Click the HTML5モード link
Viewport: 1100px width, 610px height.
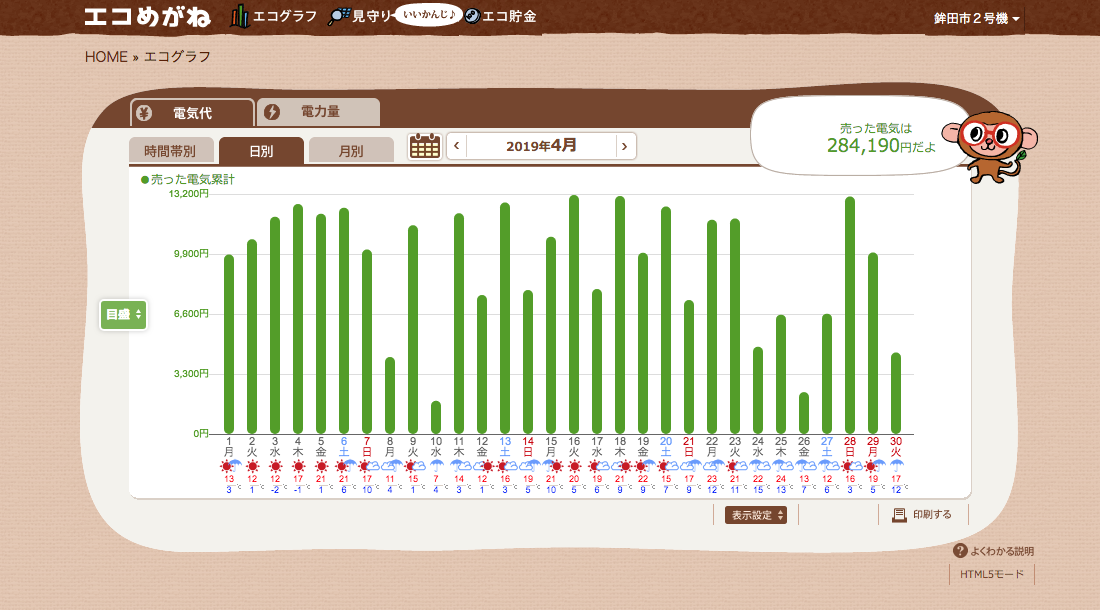coord(991,574)
